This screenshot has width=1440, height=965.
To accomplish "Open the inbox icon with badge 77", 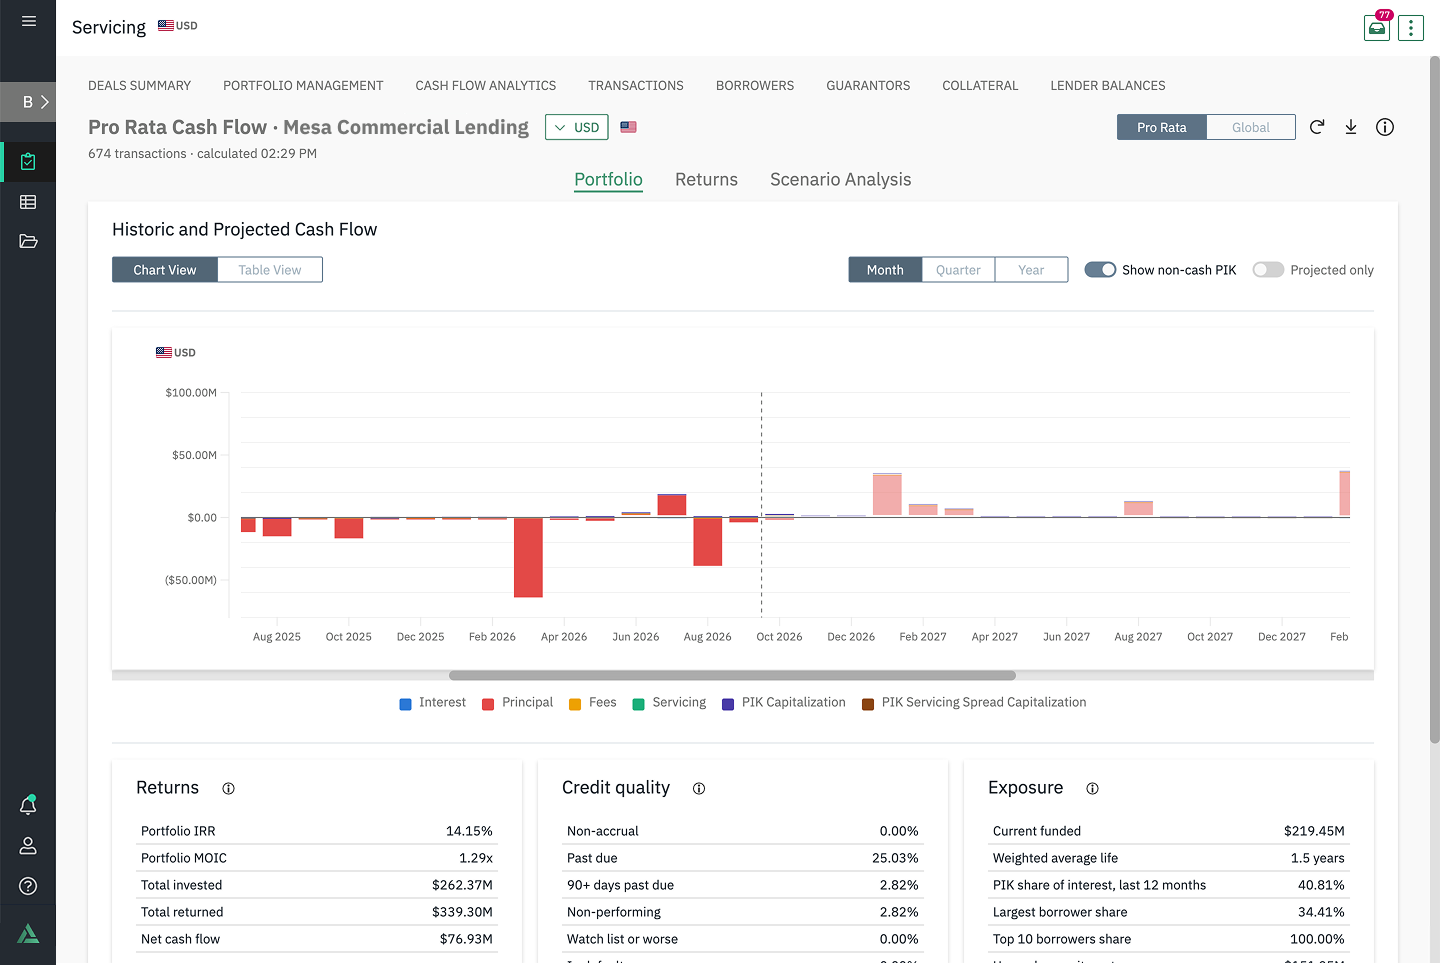I will tap(1377, 28).
